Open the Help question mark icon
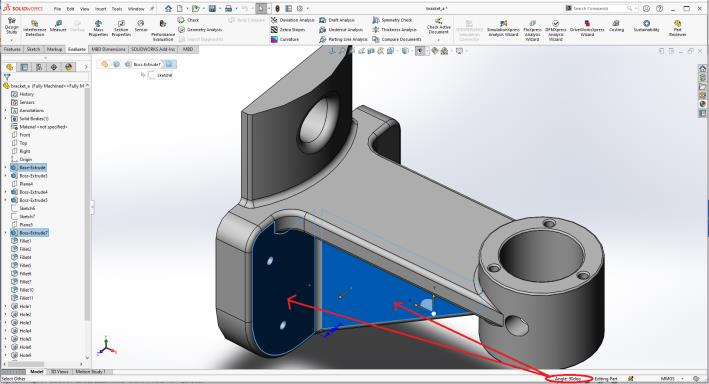This screenshot has width=709, height=384. (x=660, y=8)
